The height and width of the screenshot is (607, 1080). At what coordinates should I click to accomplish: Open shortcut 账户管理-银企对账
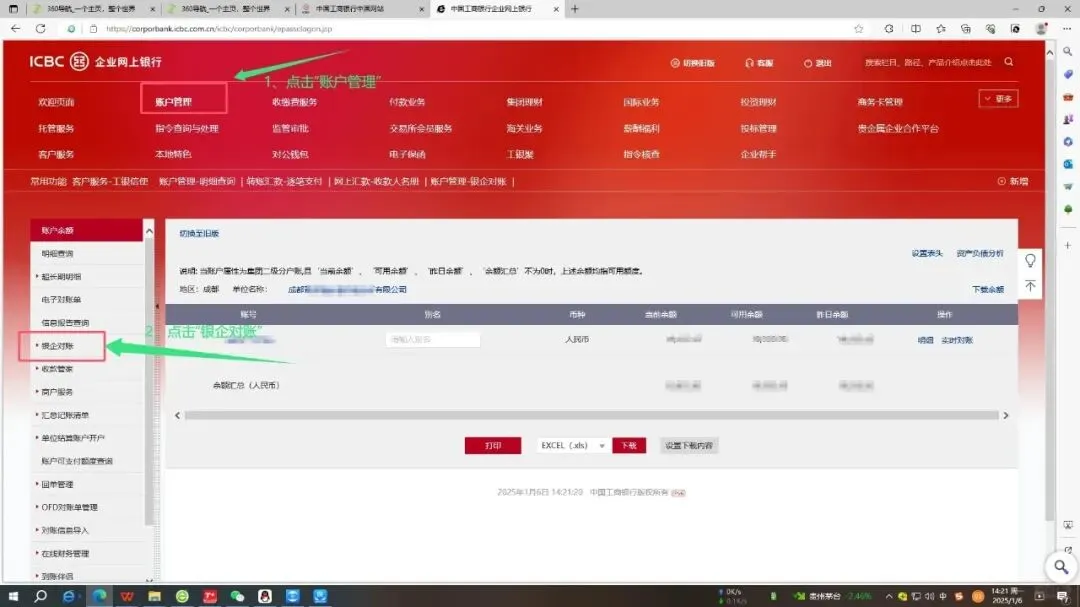coord(468,181)
